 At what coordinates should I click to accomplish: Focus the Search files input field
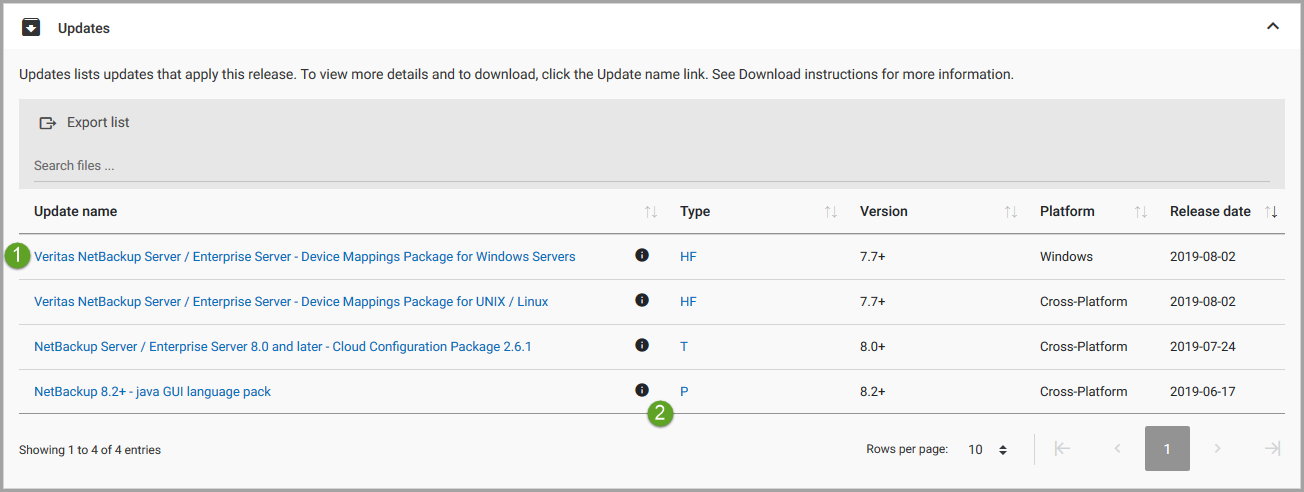(x=651, y=165)
